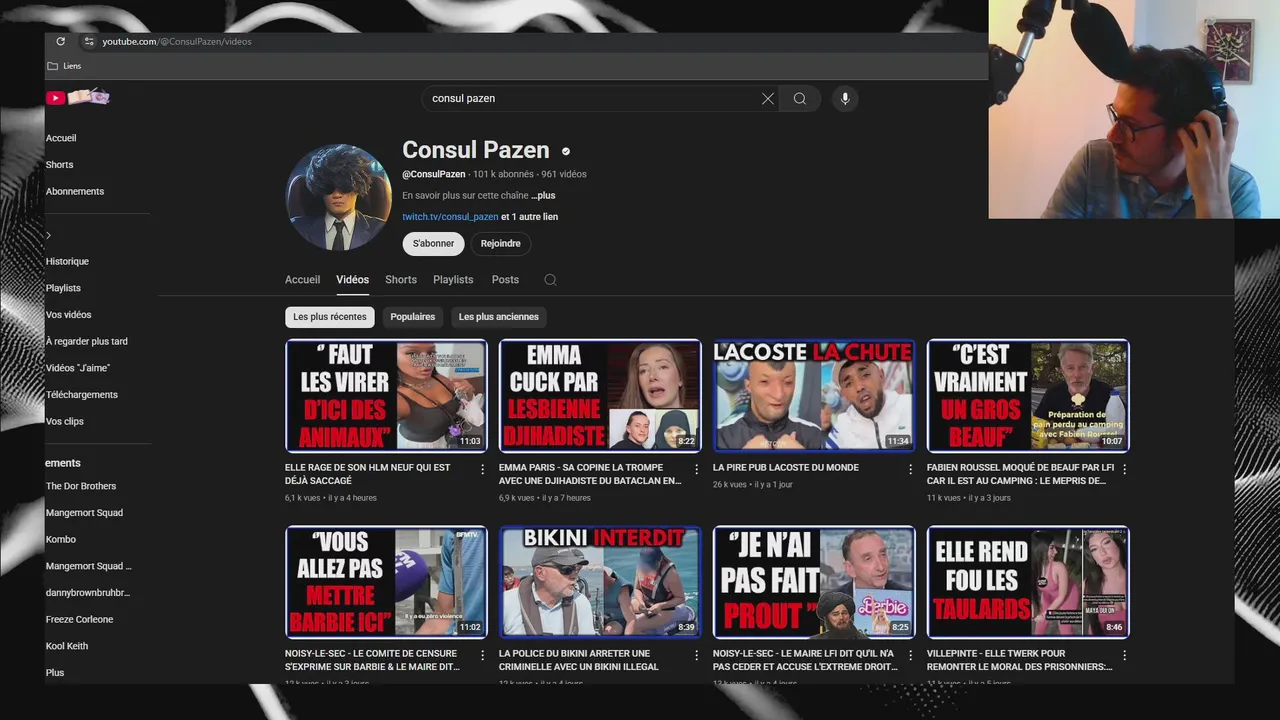Clear the search text with the X

(x=768, y=98)
